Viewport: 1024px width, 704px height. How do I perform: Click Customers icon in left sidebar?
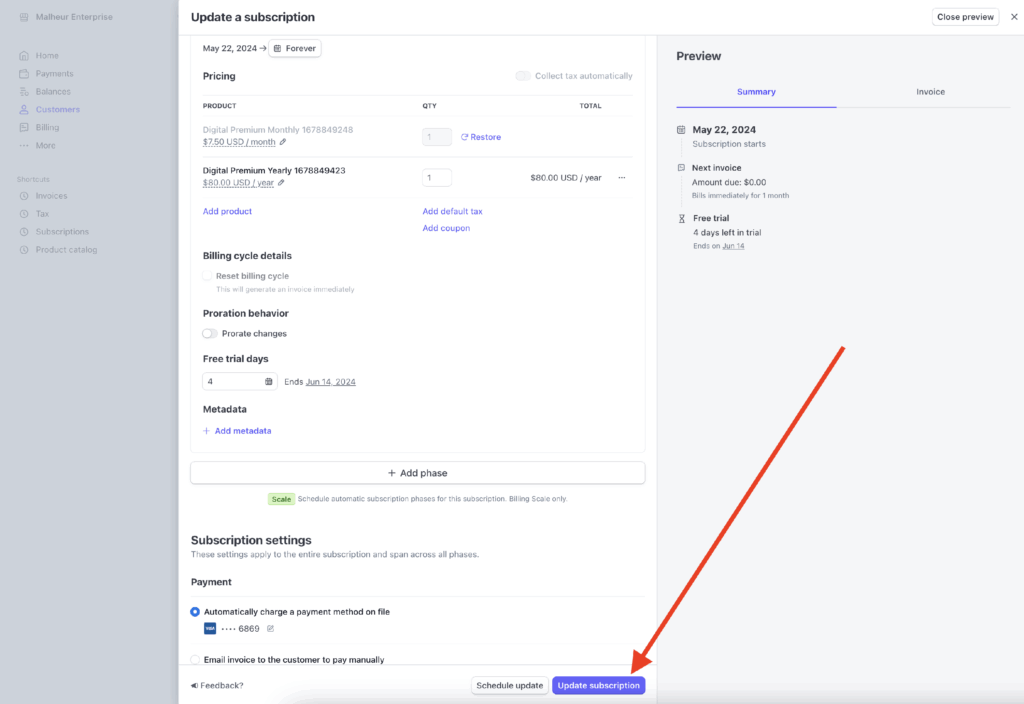tap(24, 110)
